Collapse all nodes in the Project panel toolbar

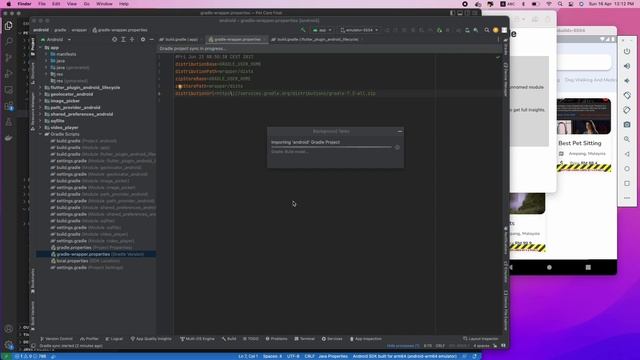(x=132, y=40)
